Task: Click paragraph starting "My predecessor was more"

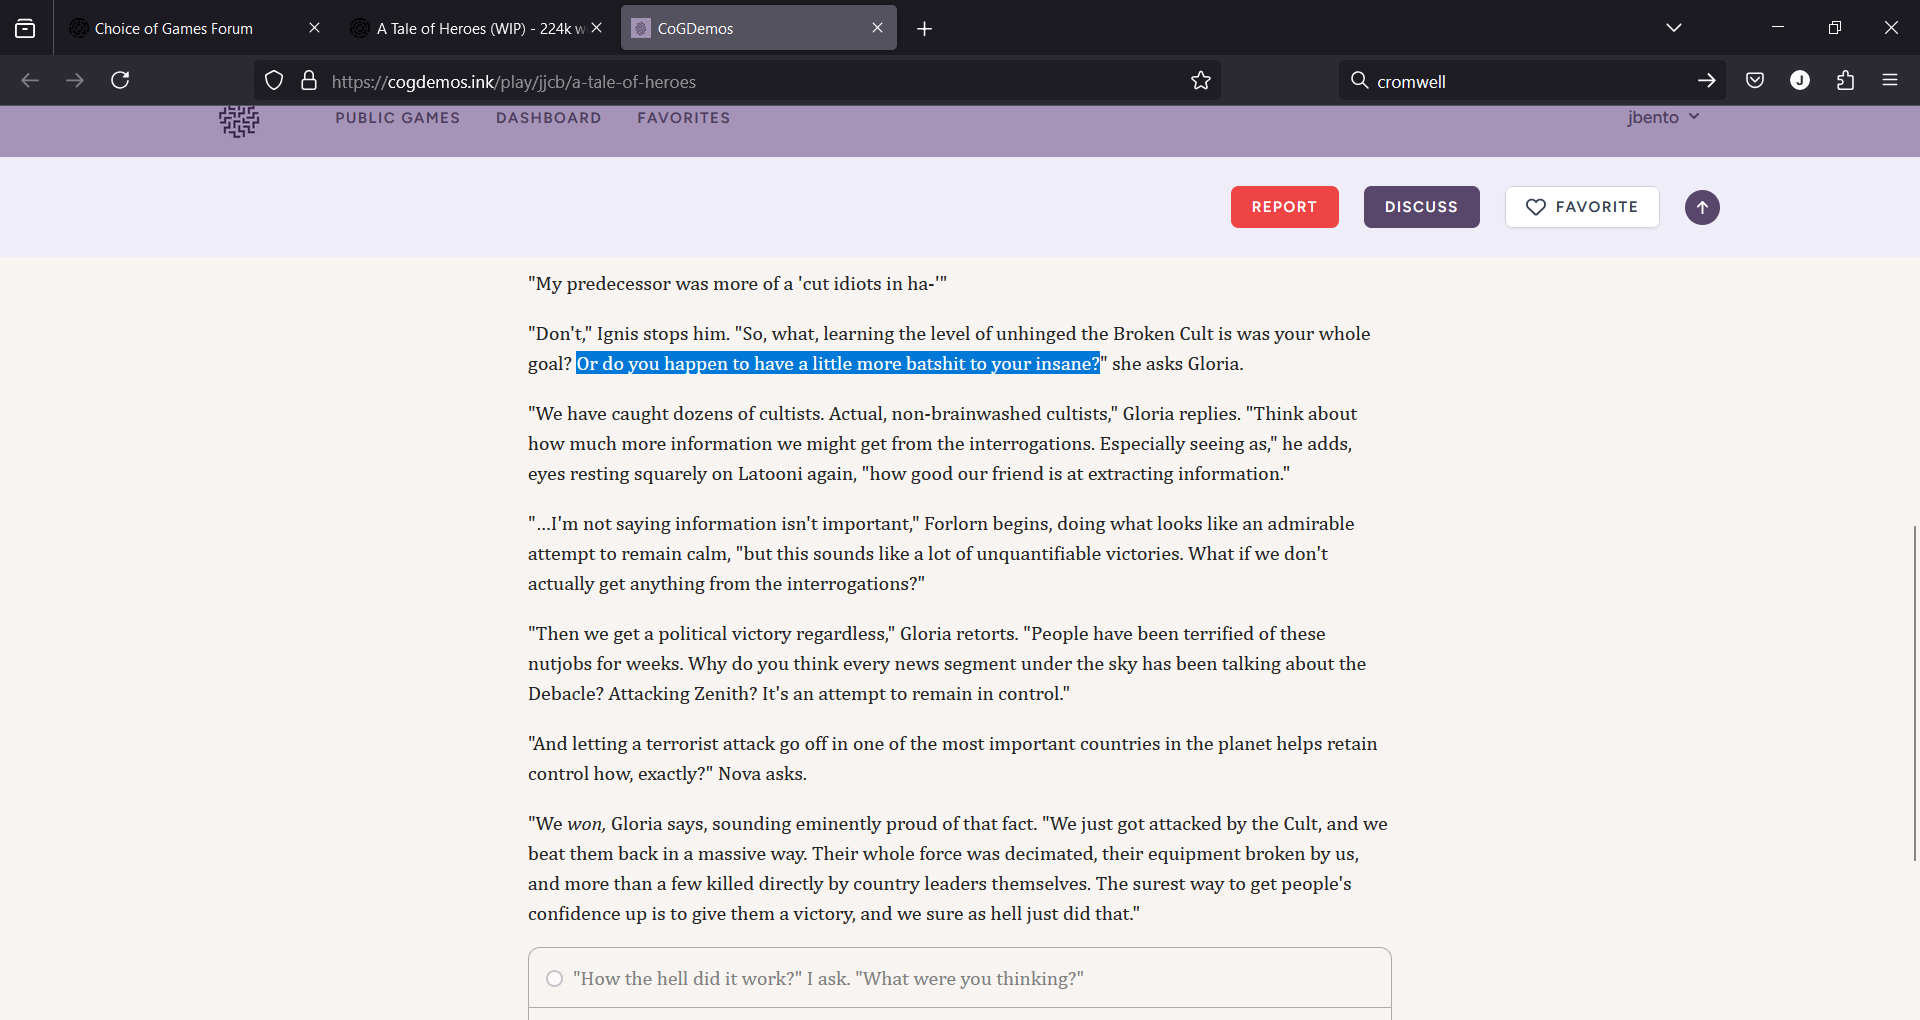Action: click(737, 284)
